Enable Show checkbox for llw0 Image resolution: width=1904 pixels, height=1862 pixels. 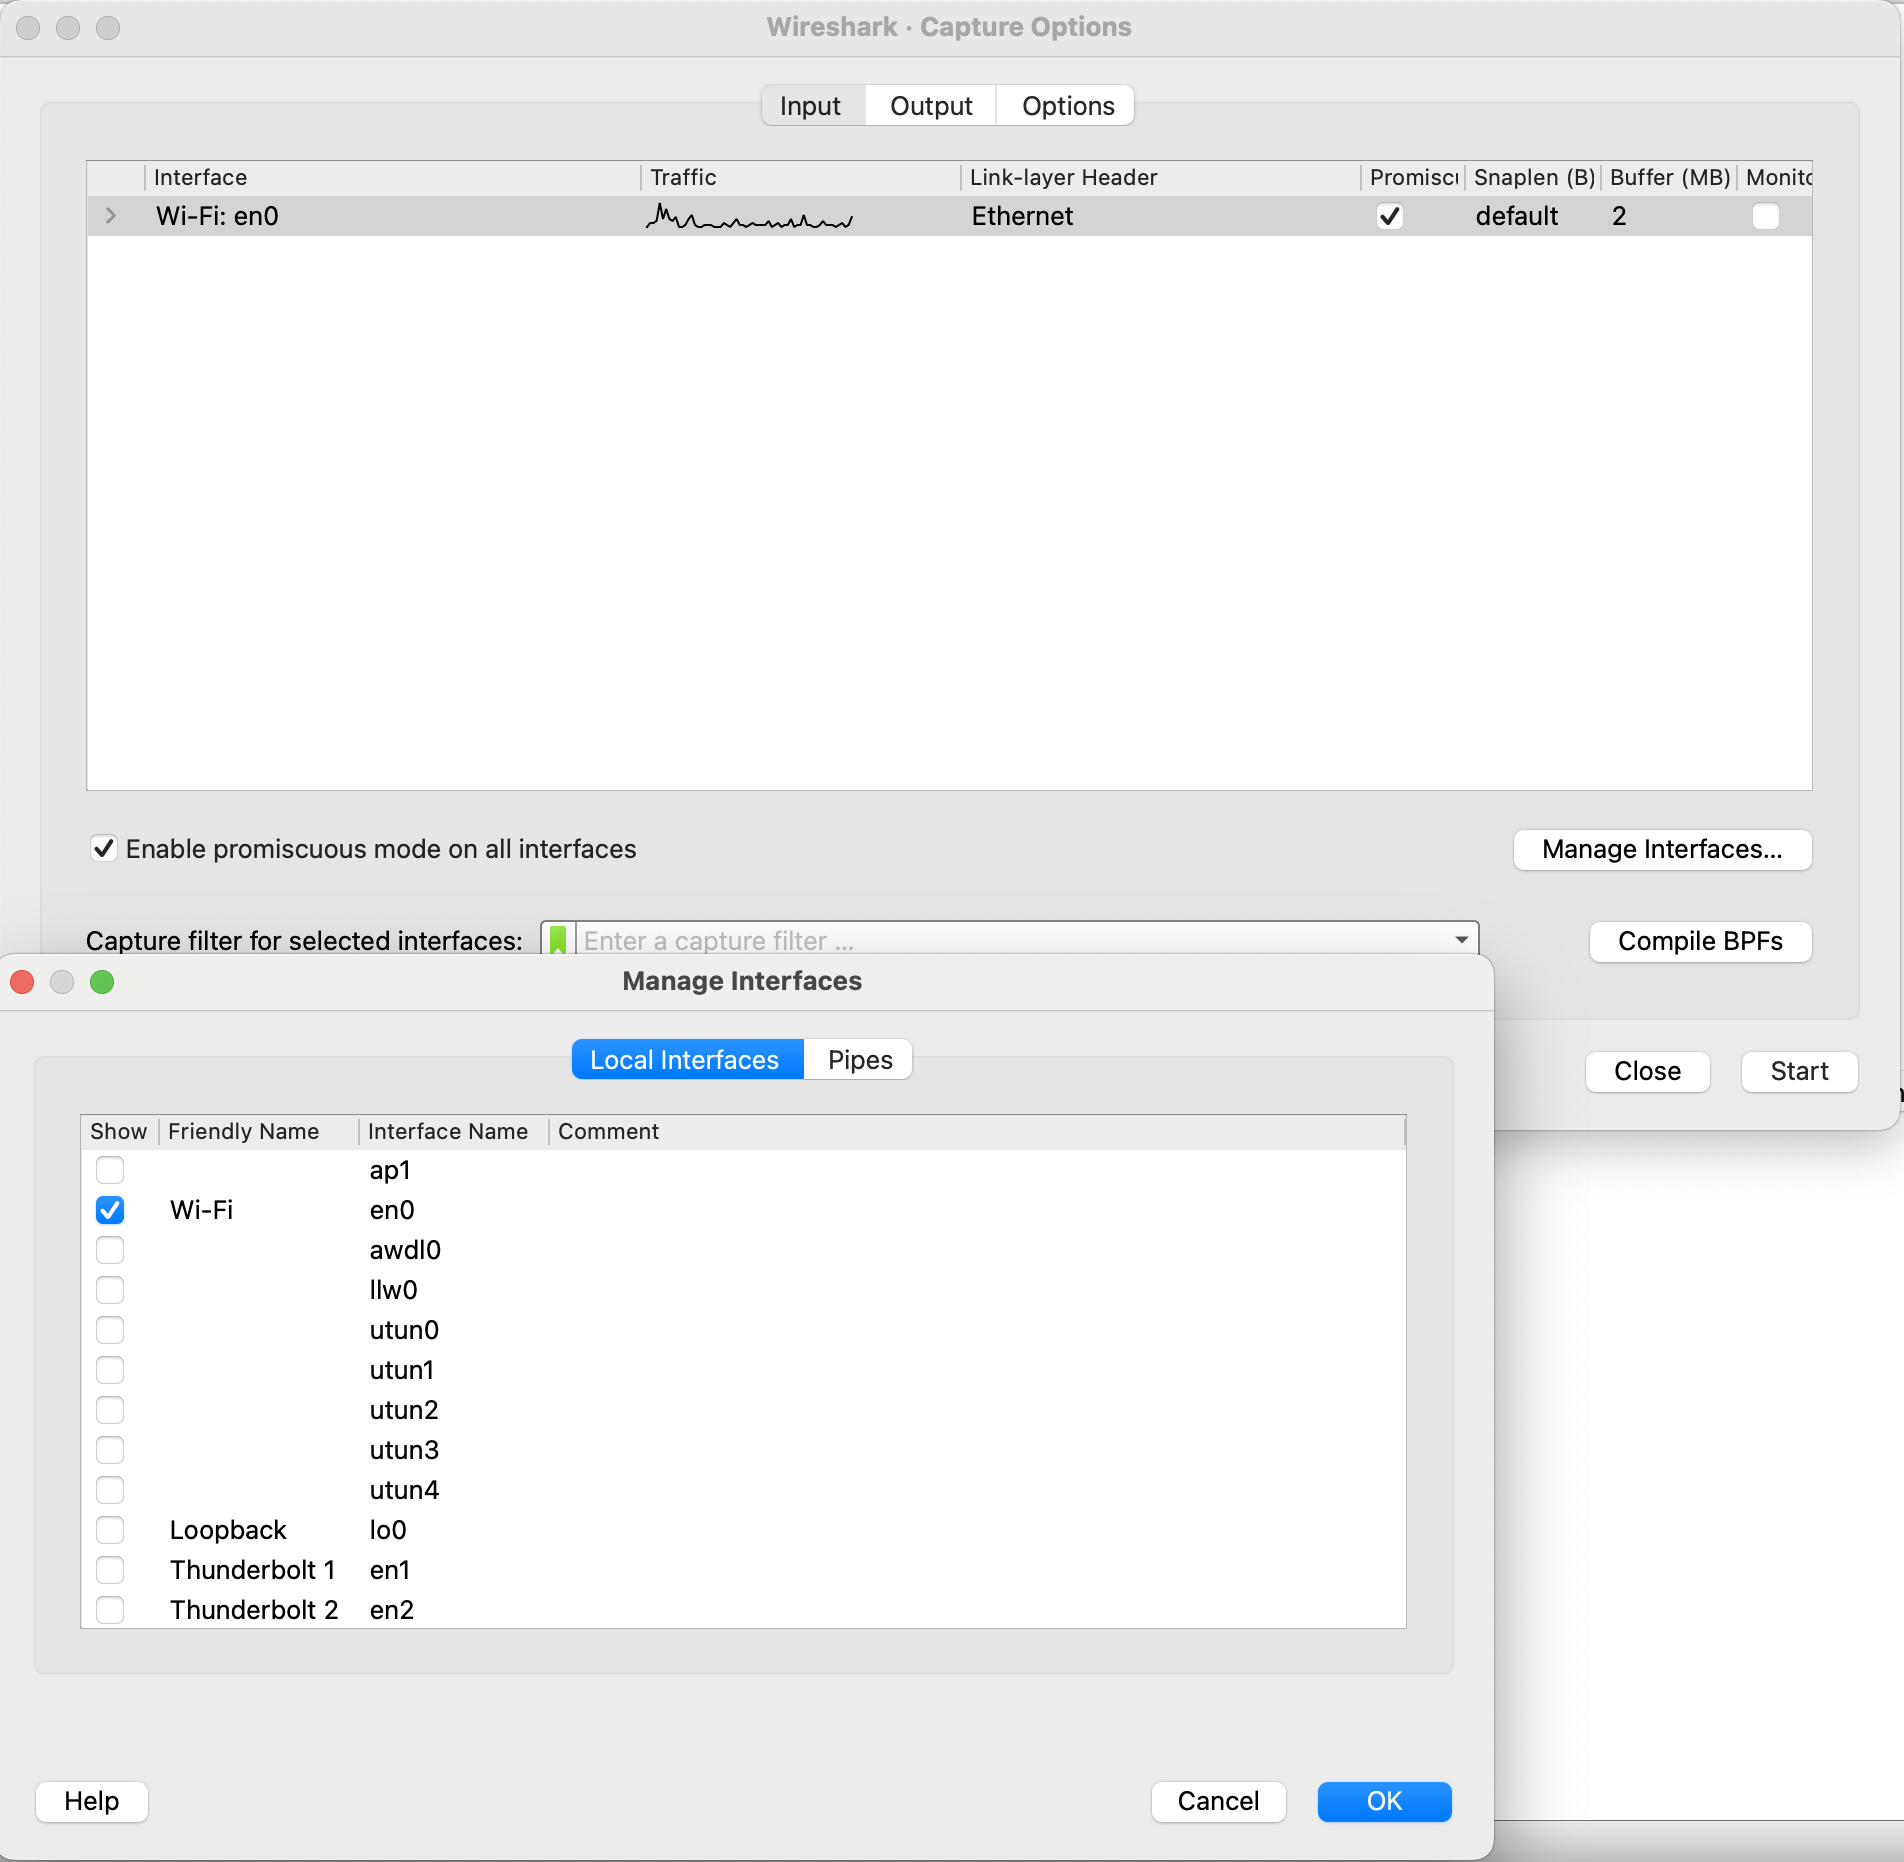110,1290
